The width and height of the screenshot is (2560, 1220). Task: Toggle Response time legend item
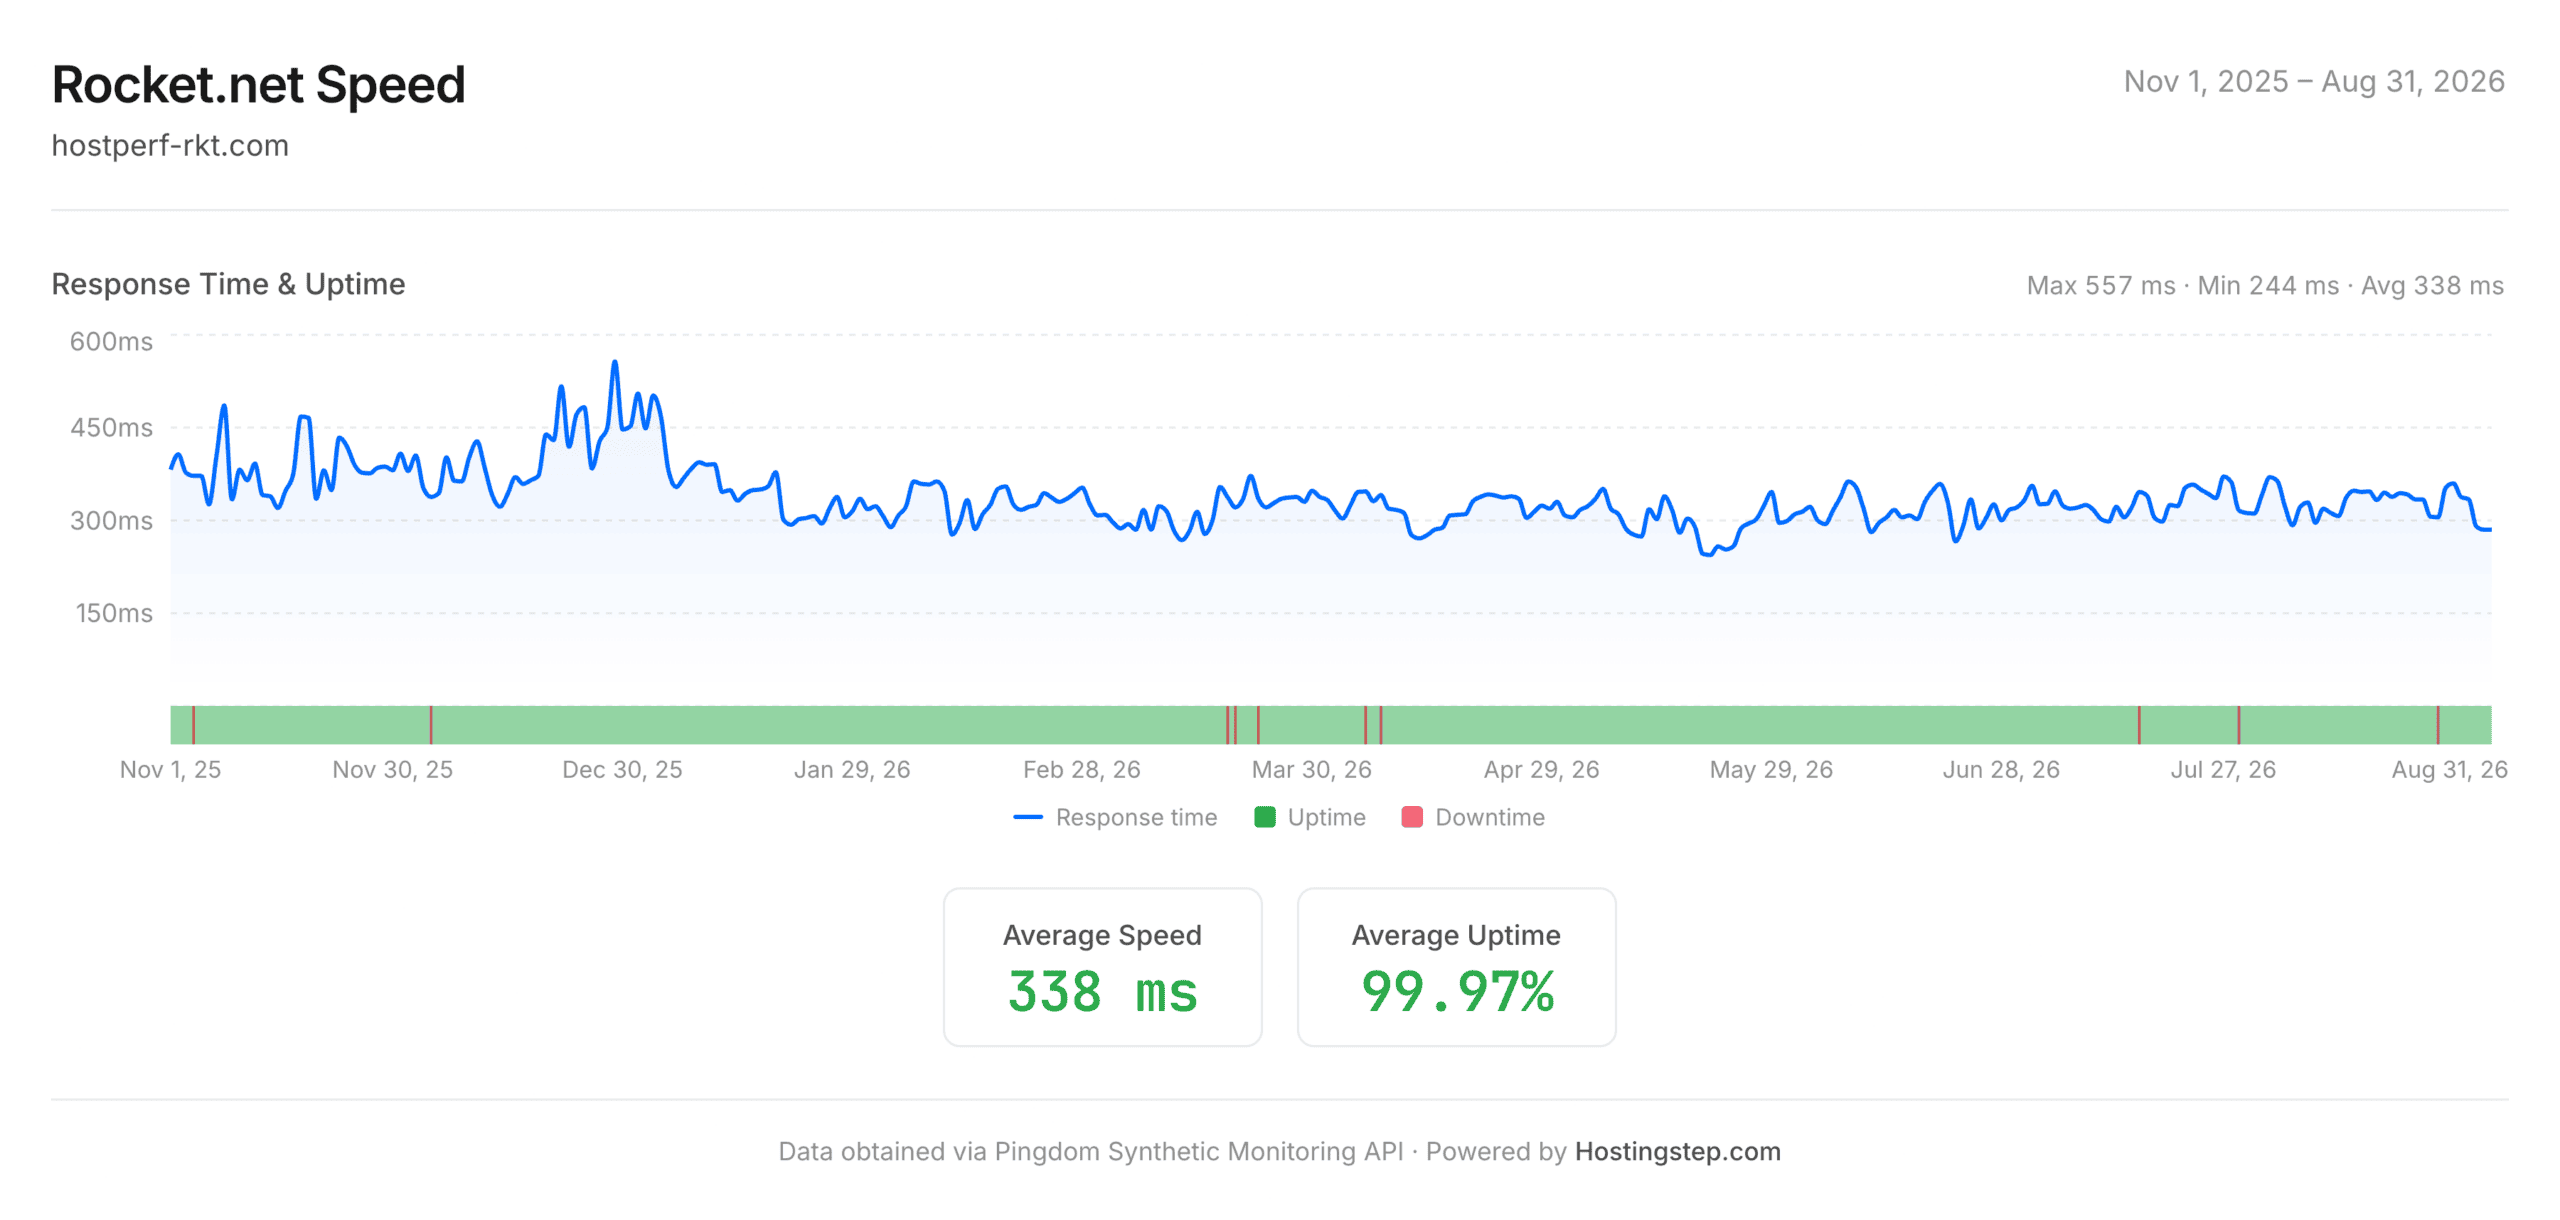[1115, 818]
